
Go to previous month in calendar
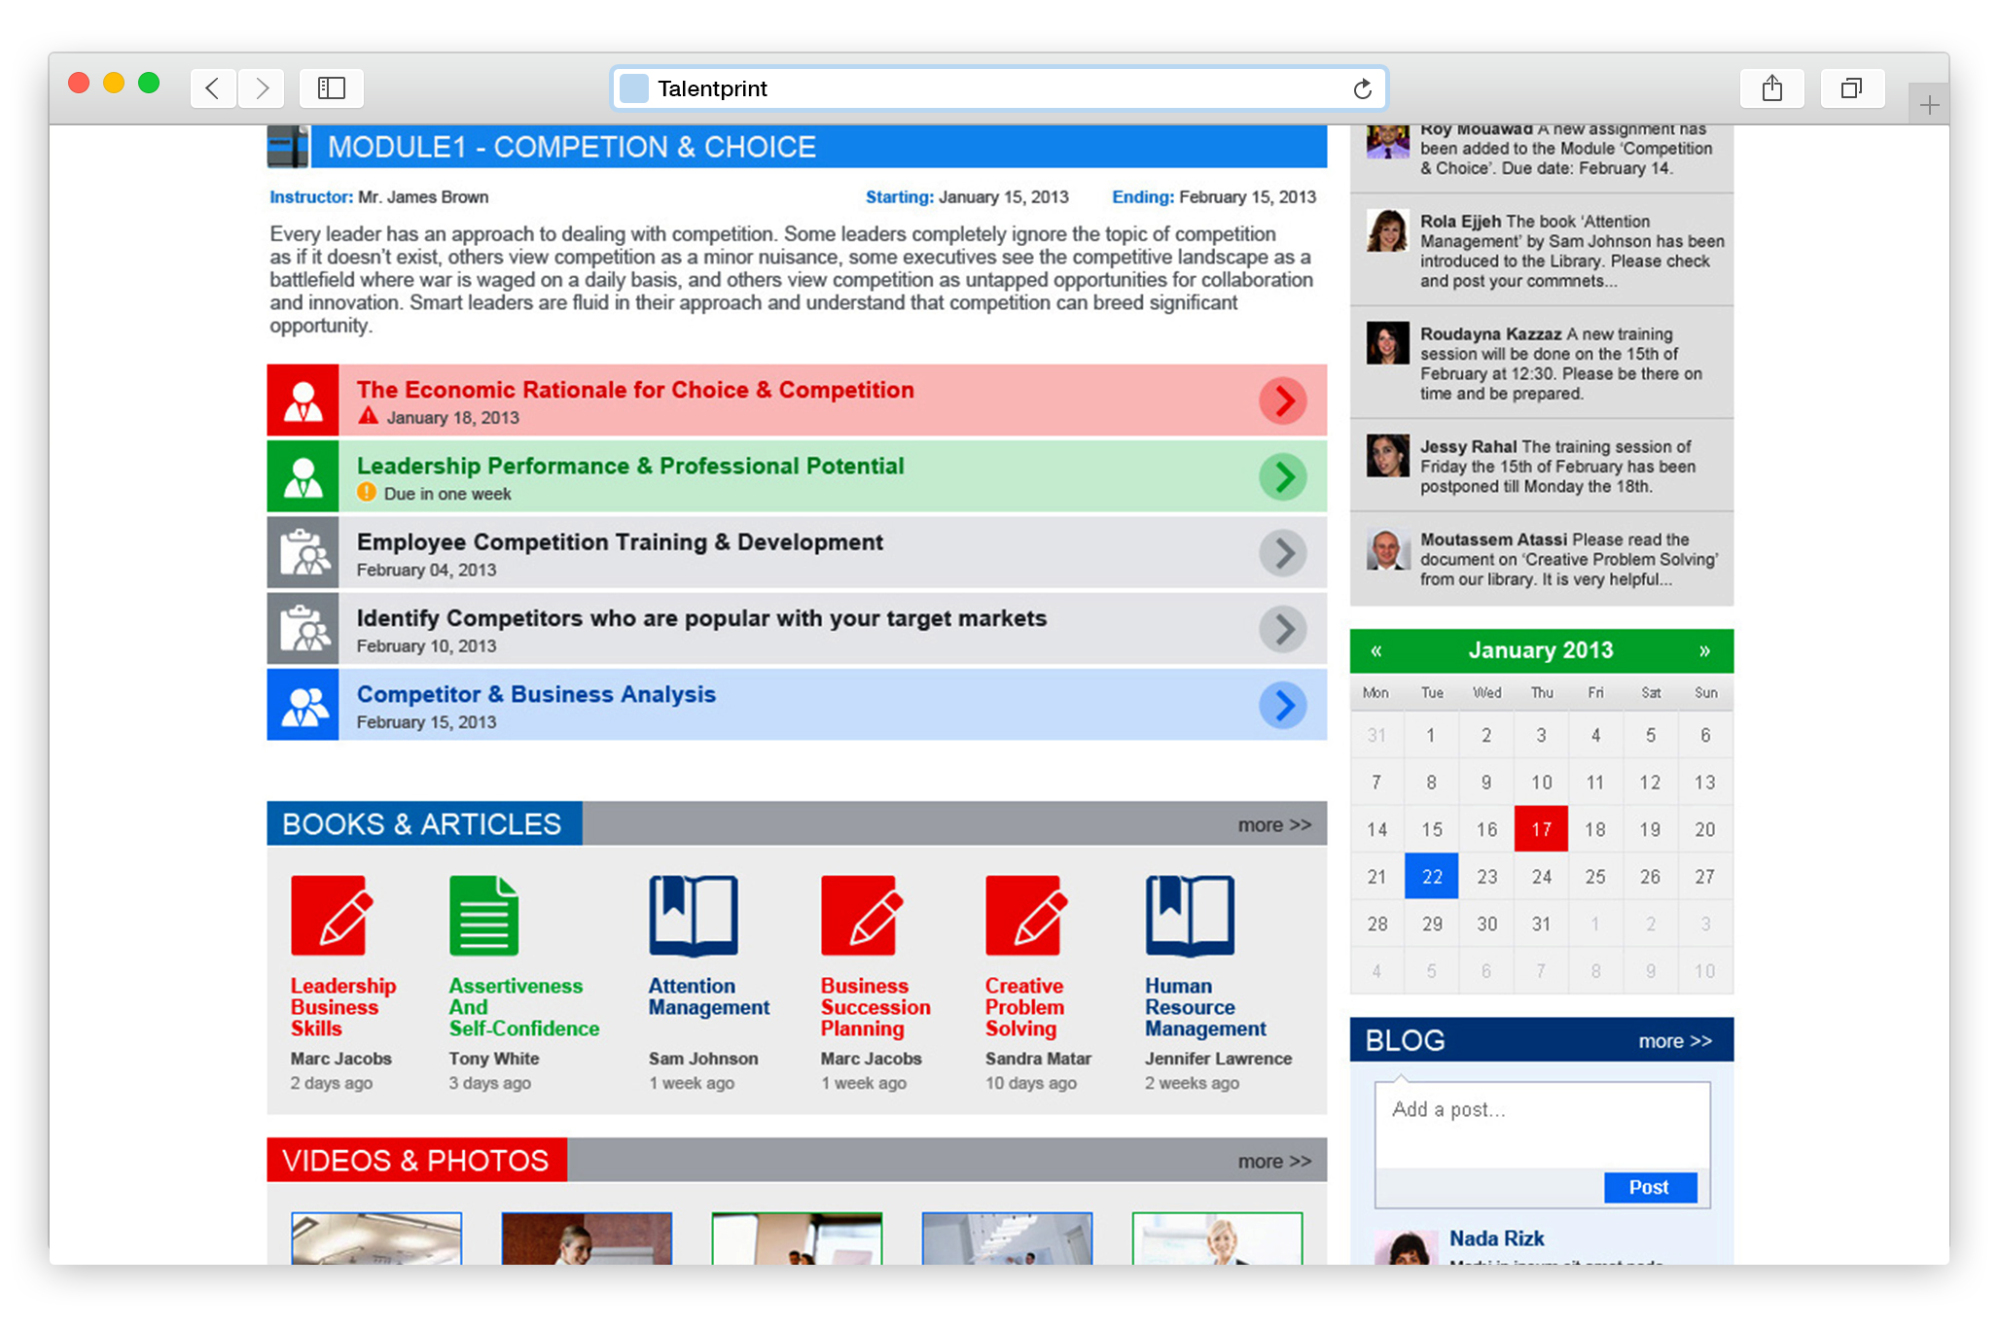coord(1376,651)
